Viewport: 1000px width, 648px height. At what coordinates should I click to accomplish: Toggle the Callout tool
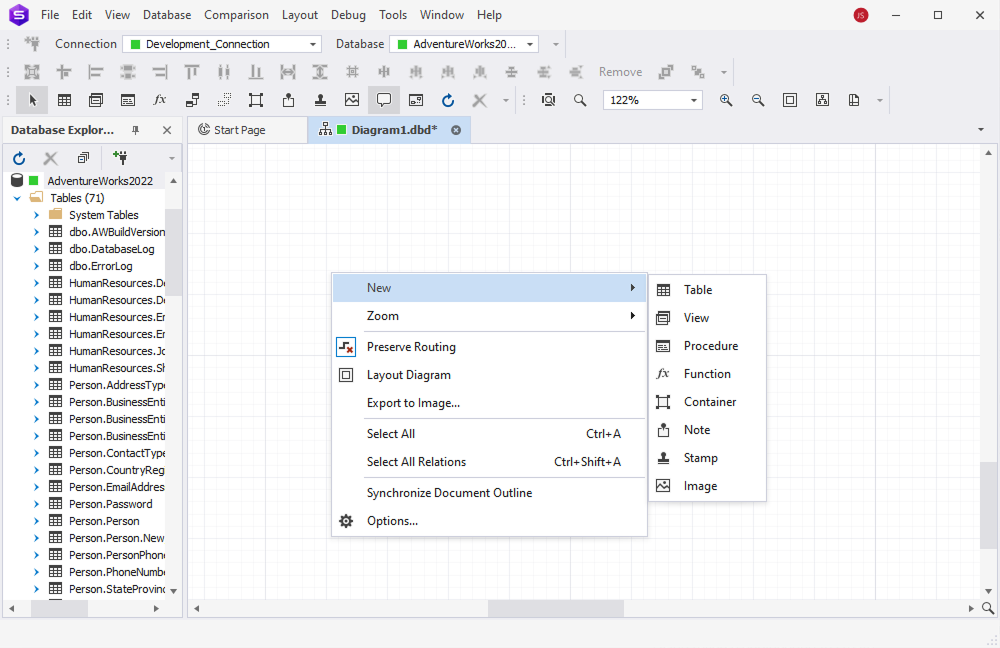click(383, 100)
